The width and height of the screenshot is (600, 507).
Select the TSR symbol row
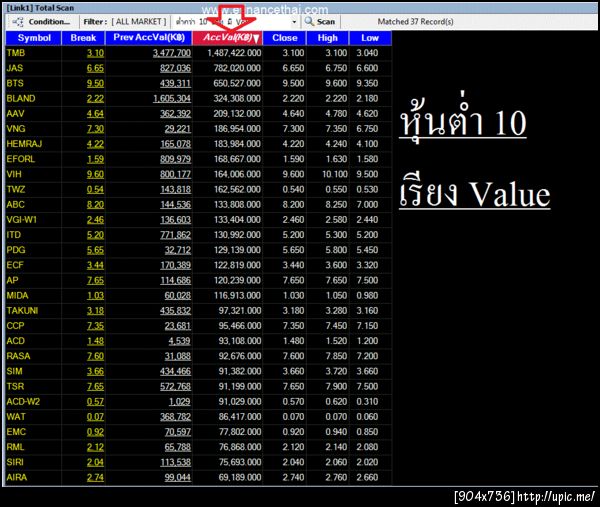click(199, 386)
